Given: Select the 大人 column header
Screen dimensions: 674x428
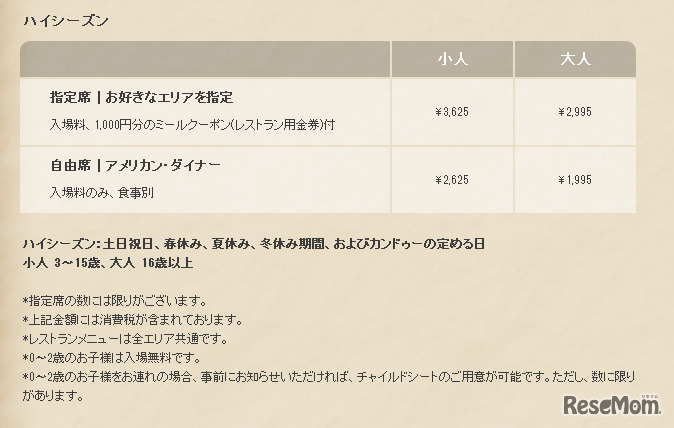Looking at the screenshot, I should 575,59.
